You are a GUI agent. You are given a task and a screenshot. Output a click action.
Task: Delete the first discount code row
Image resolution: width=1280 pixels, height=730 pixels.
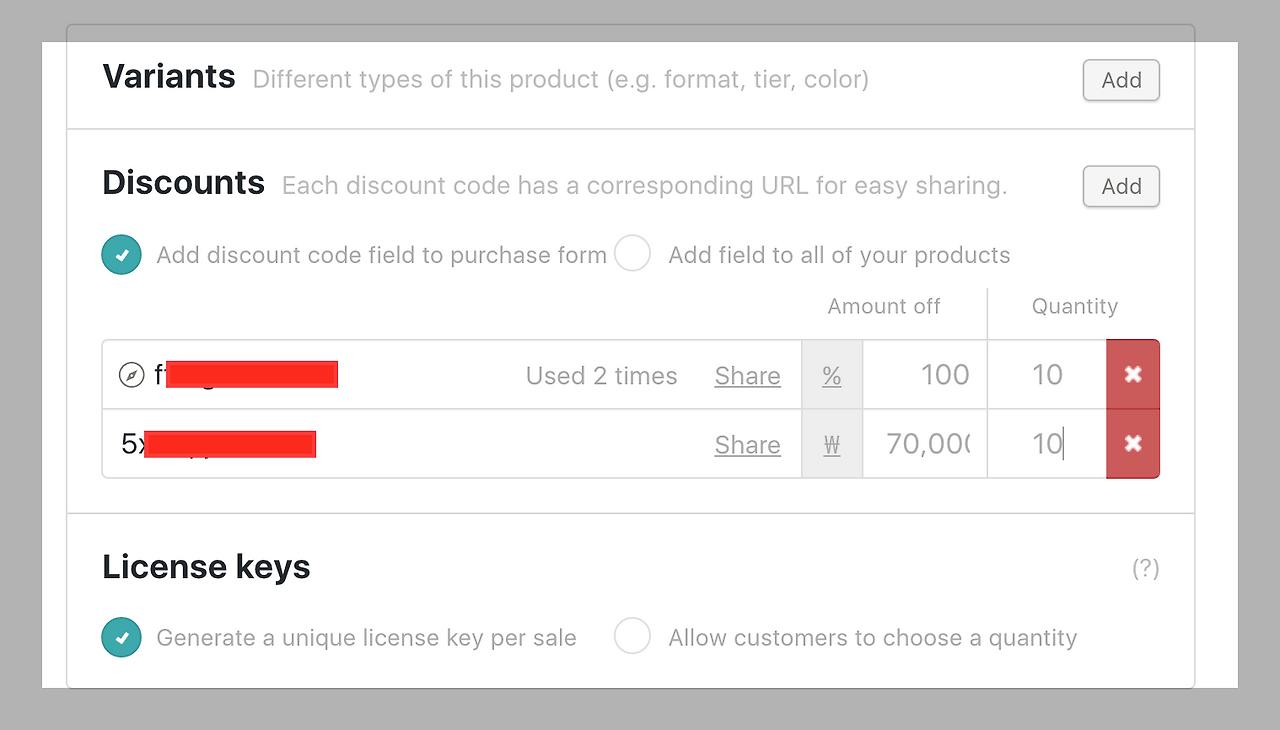pos(1132,375)
